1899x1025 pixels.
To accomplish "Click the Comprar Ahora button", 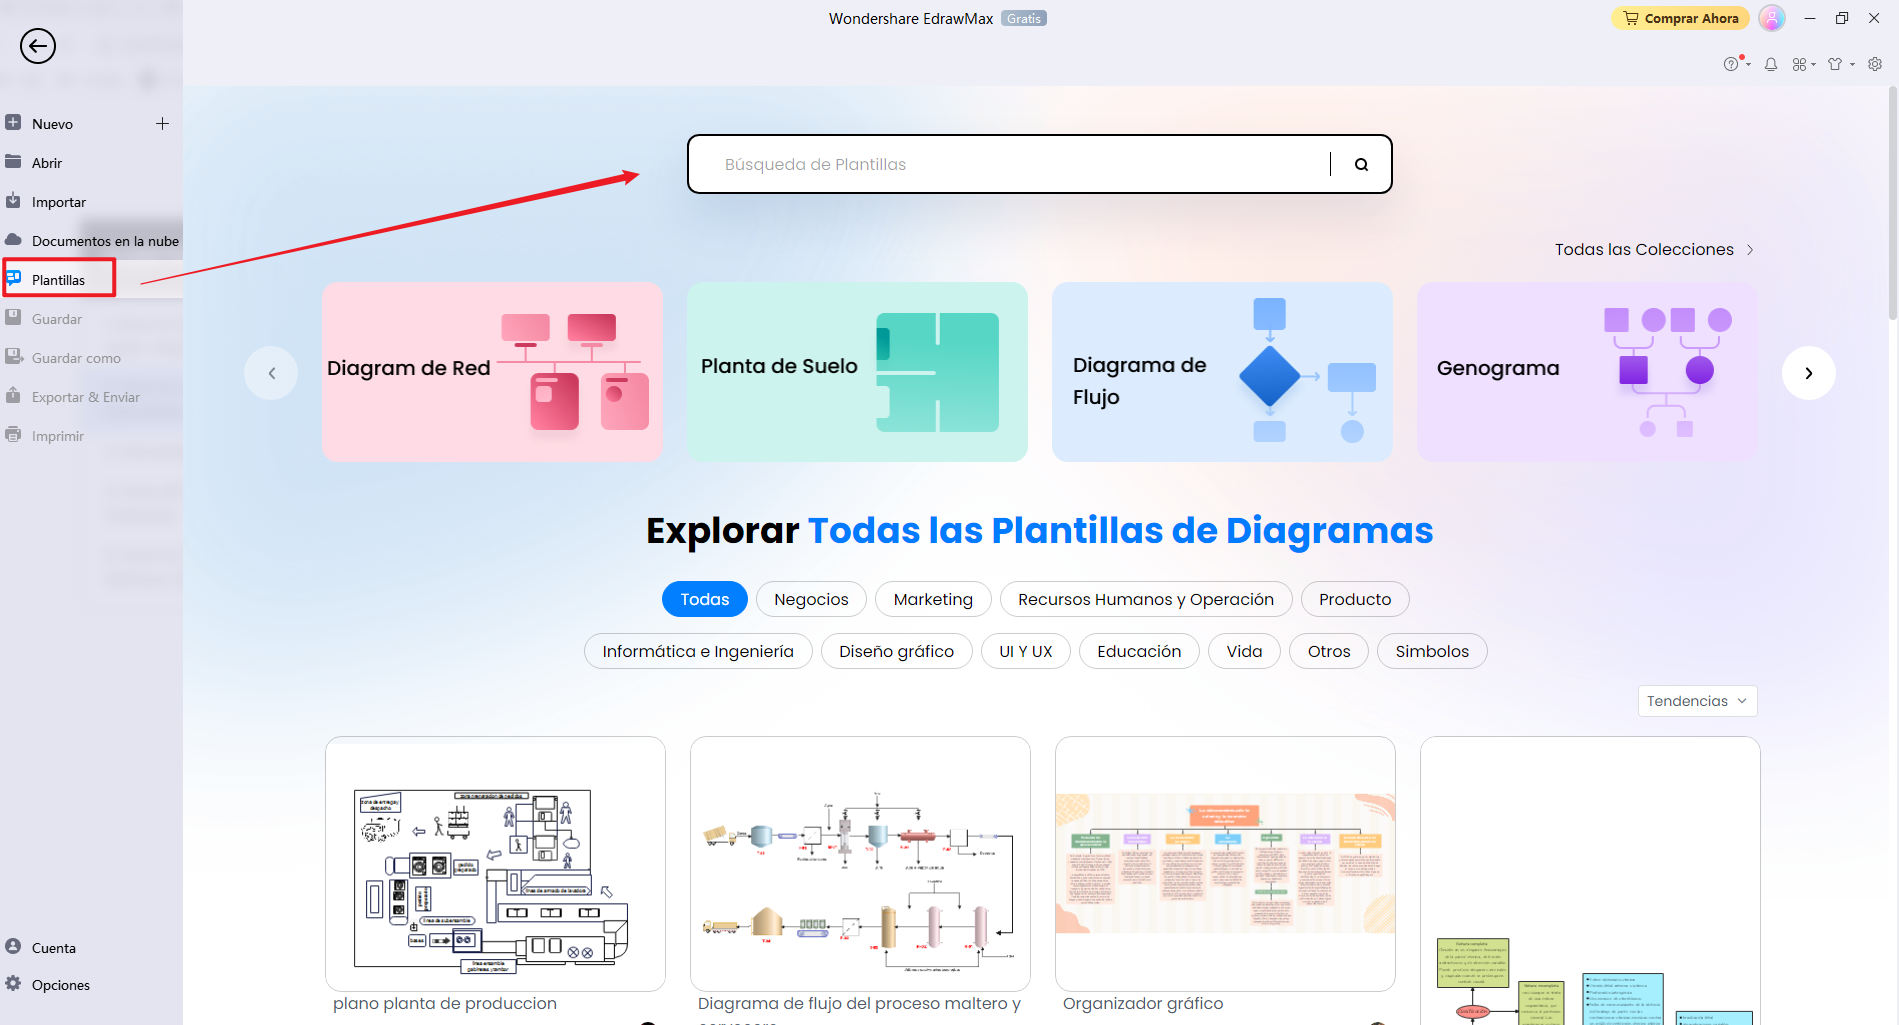I will coord(1680,18).
